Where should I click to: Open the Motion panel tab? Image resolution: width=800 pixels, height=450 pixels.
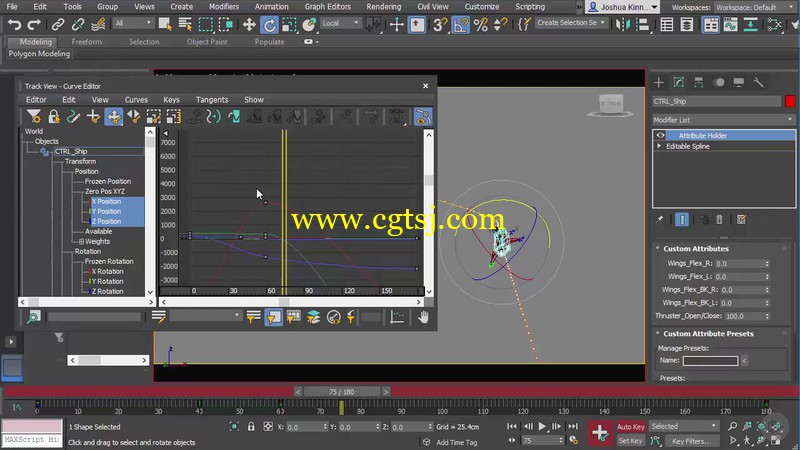(x=719, y=83)
